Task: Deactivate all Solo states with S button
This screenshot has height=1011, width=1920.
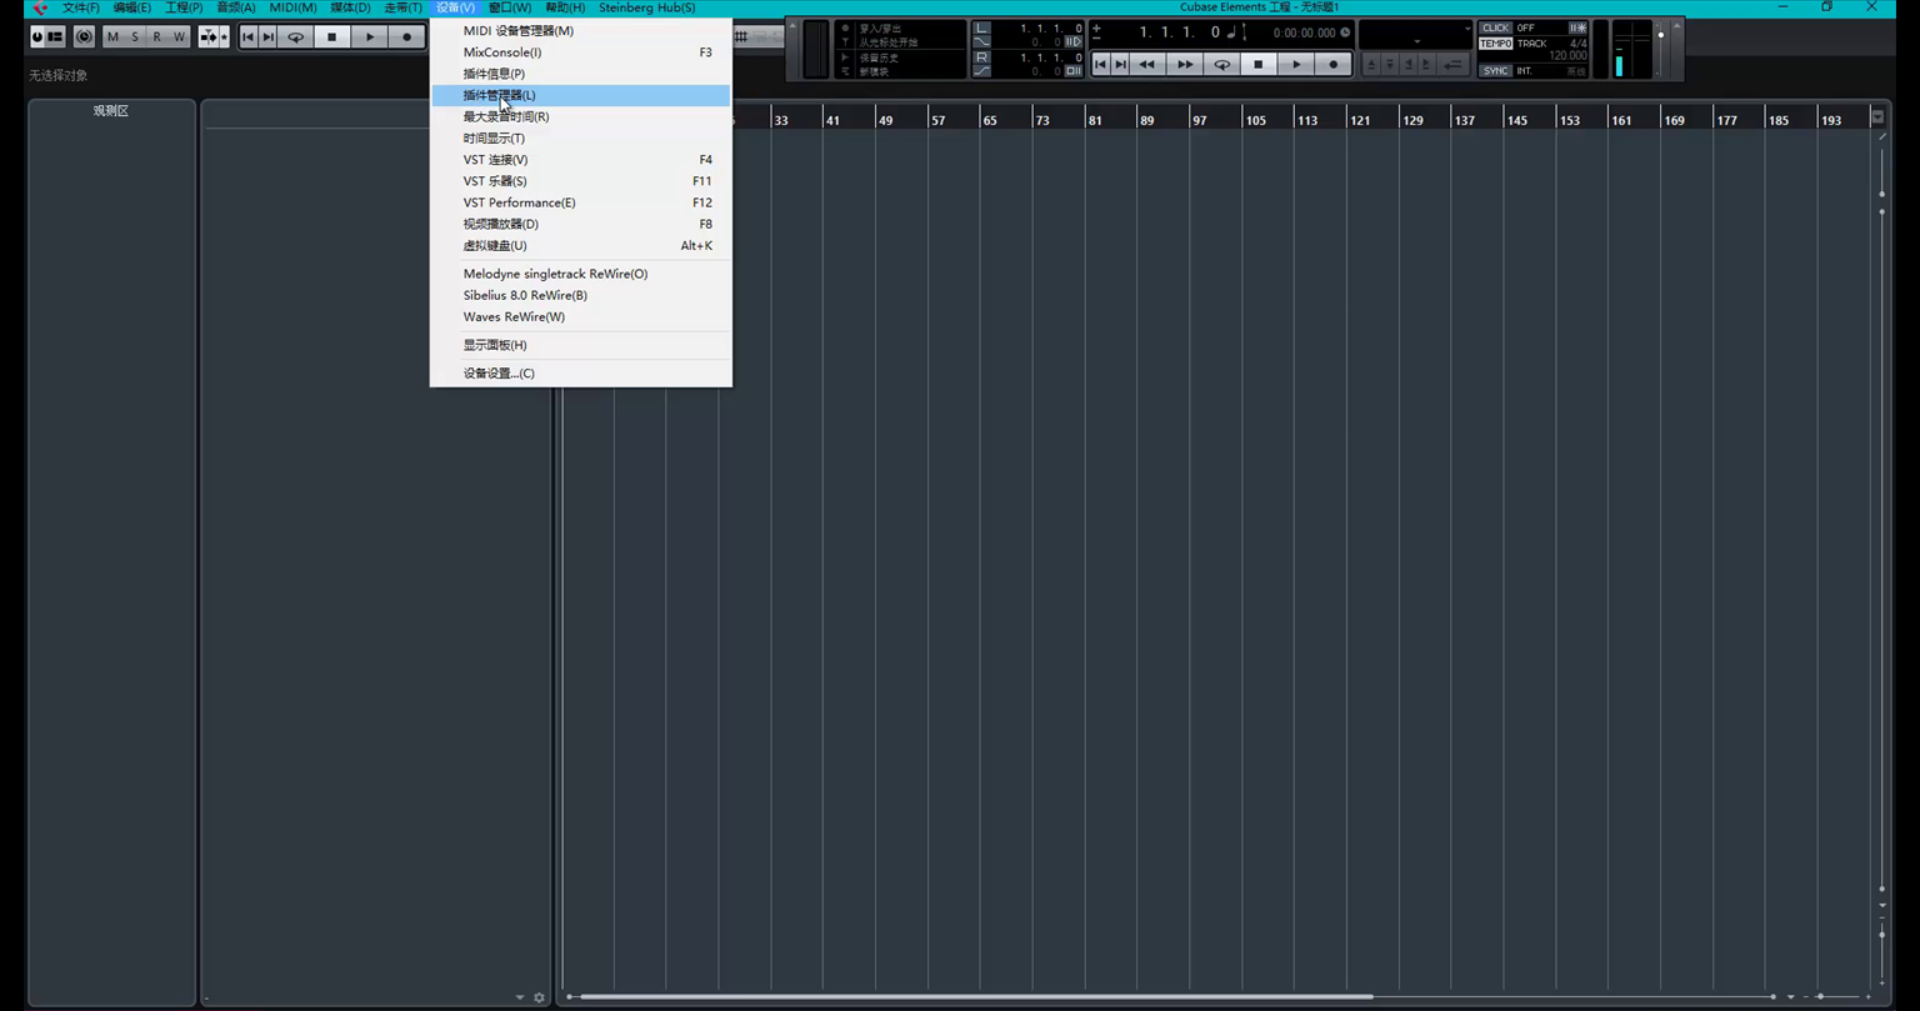Action: 135,37
